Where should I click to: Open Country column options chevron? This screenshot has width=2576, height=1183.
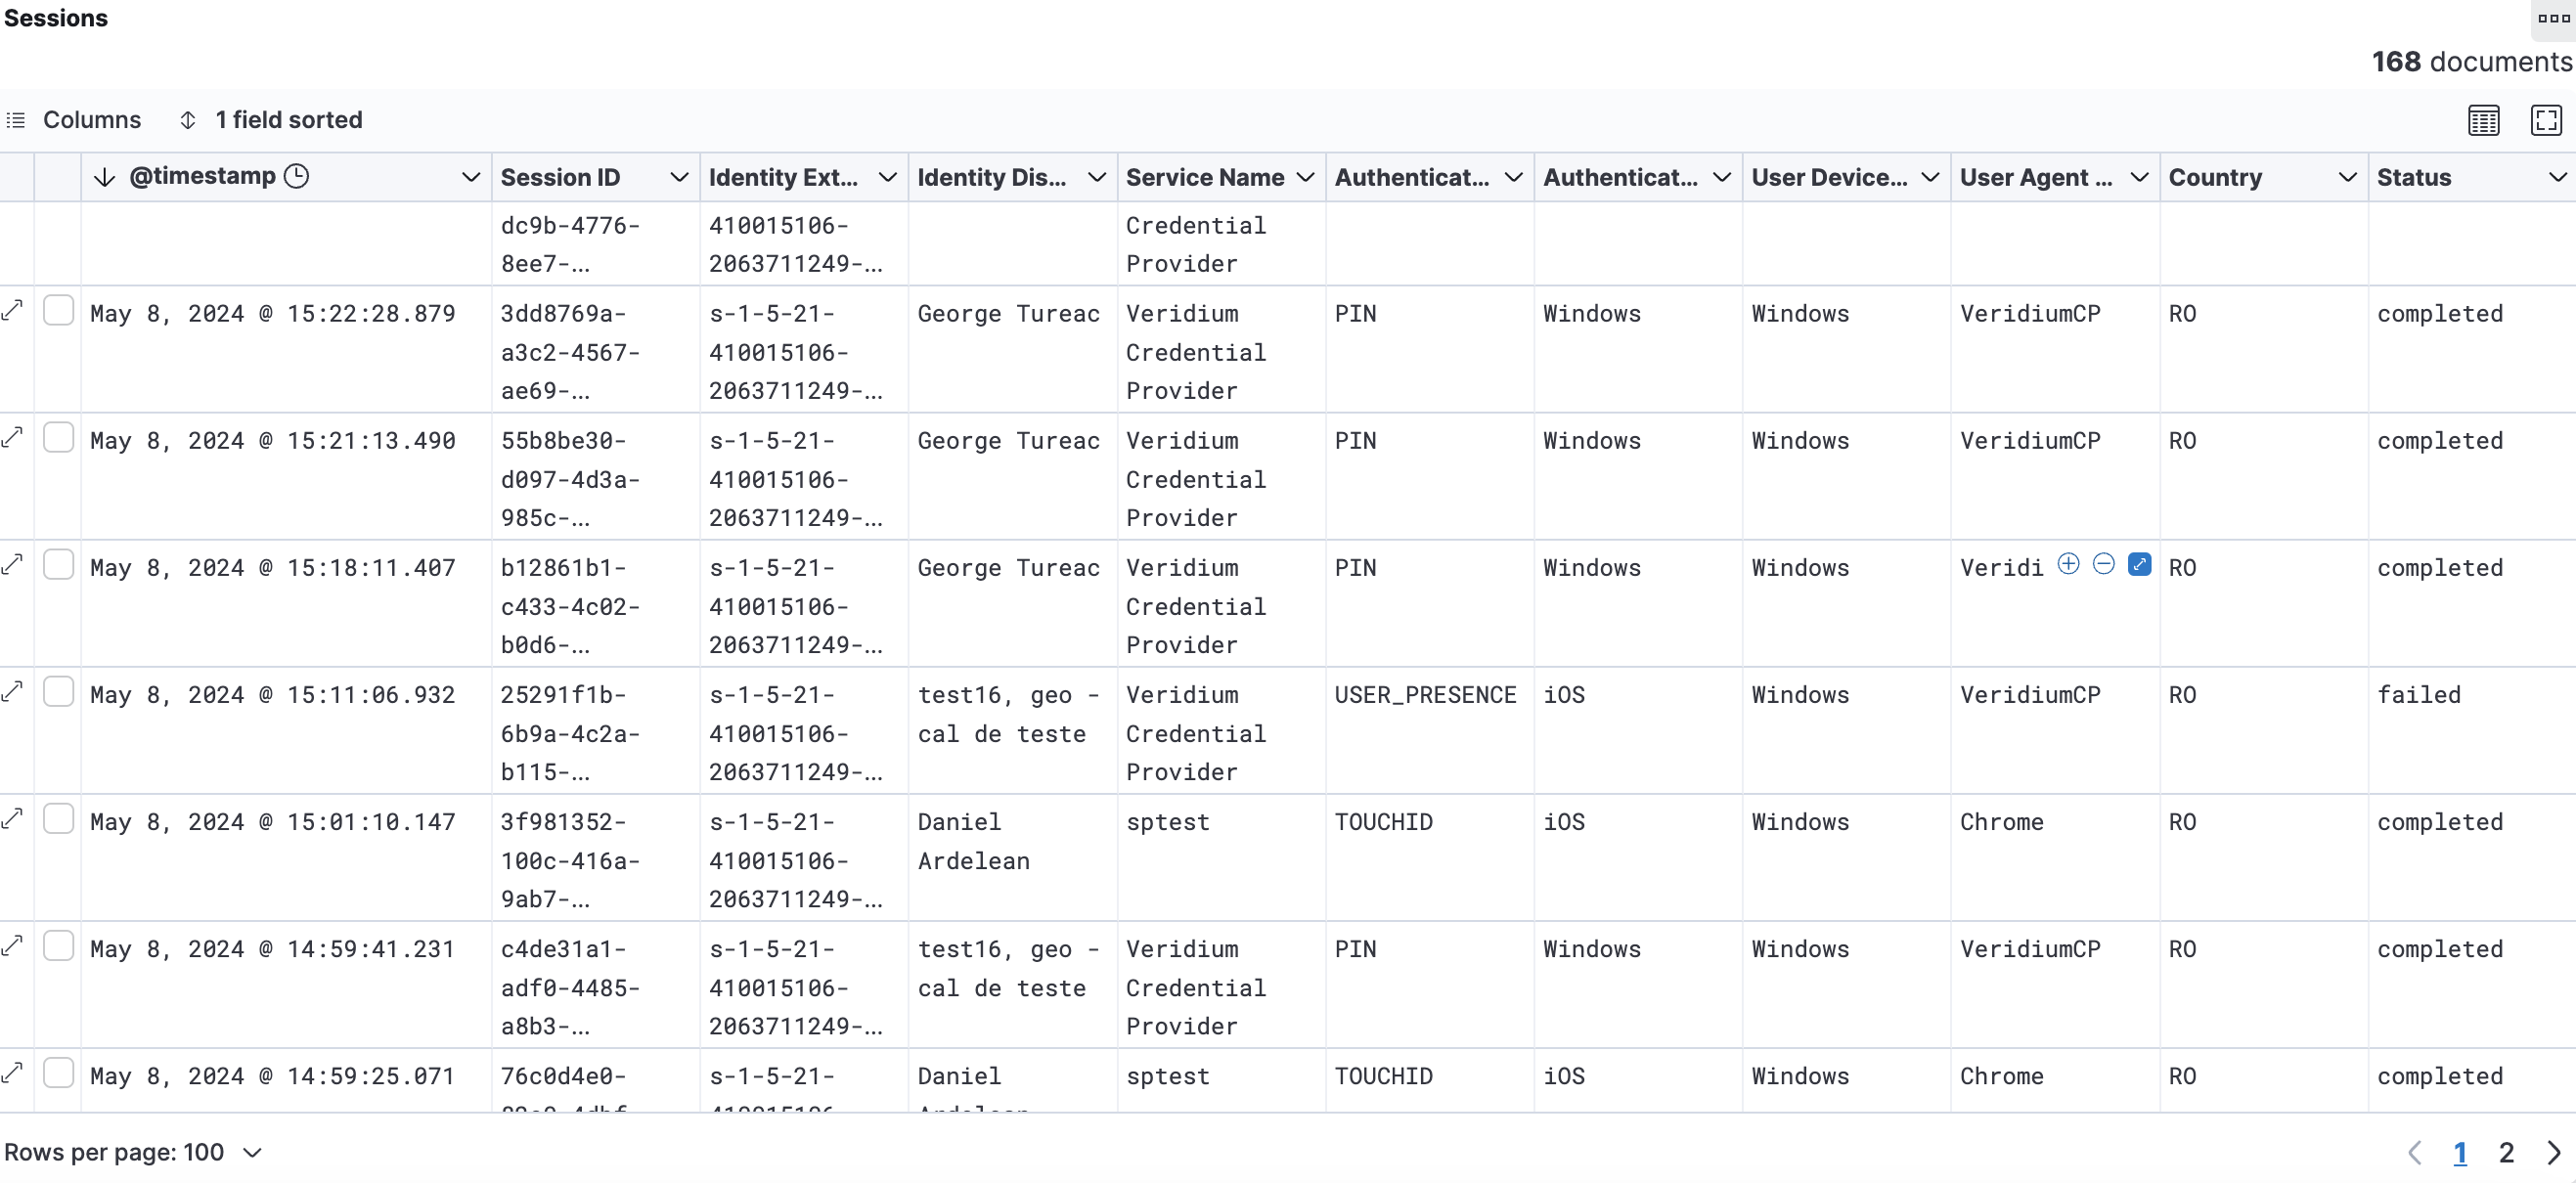[x=2347, y=177]
